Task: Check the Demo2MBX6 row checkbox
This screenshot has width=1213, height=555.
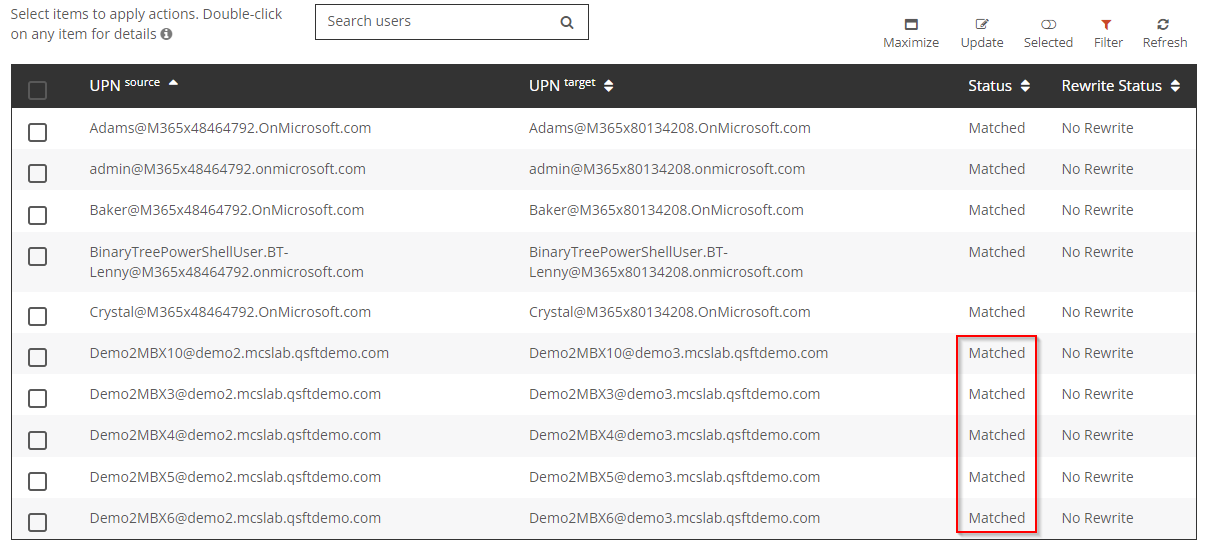Action: [37, 522]
